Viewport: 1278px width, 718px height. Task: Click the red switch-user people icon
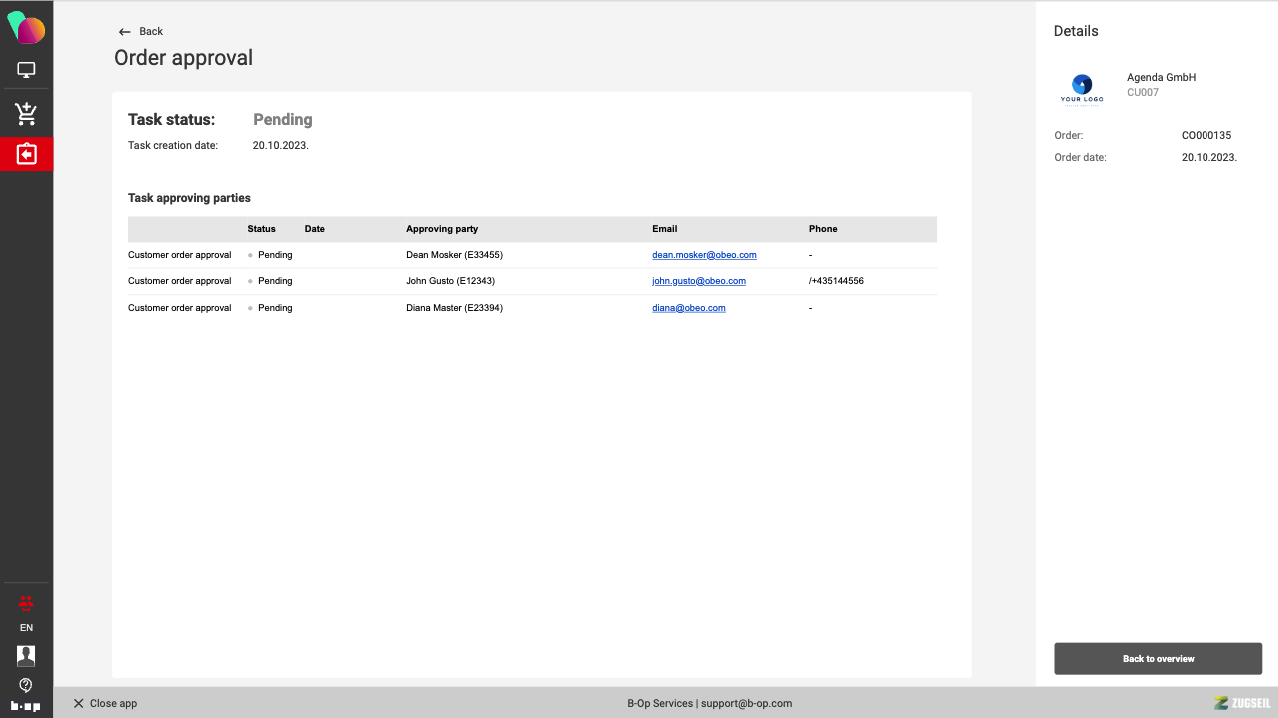(26, 602)
